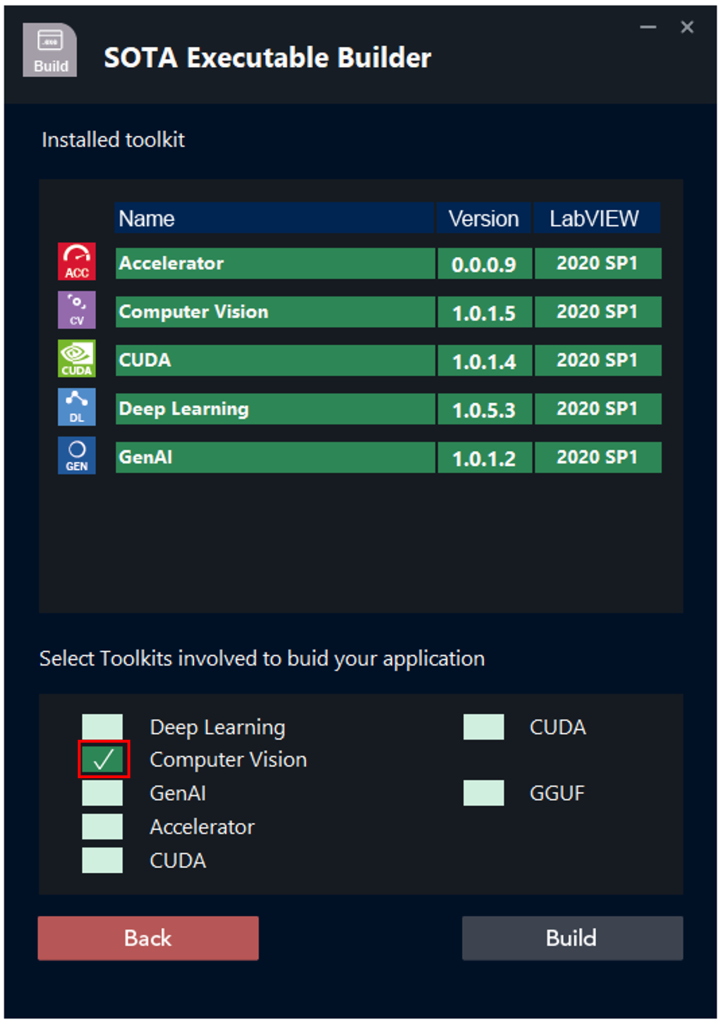Select the Computer Vision name cell

coord(276,312)
